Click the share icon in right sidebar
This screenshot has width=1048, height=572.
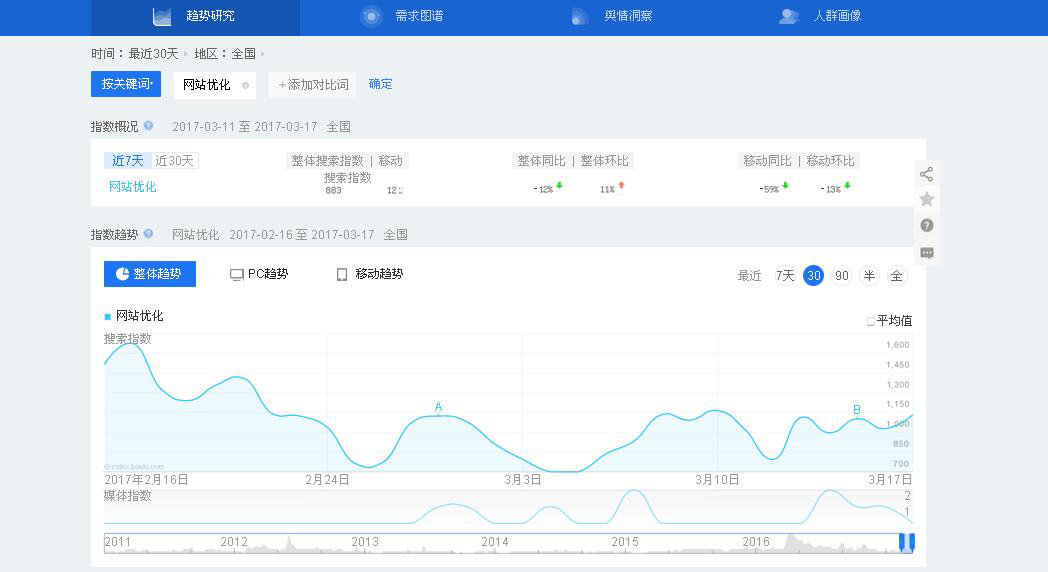926,174
